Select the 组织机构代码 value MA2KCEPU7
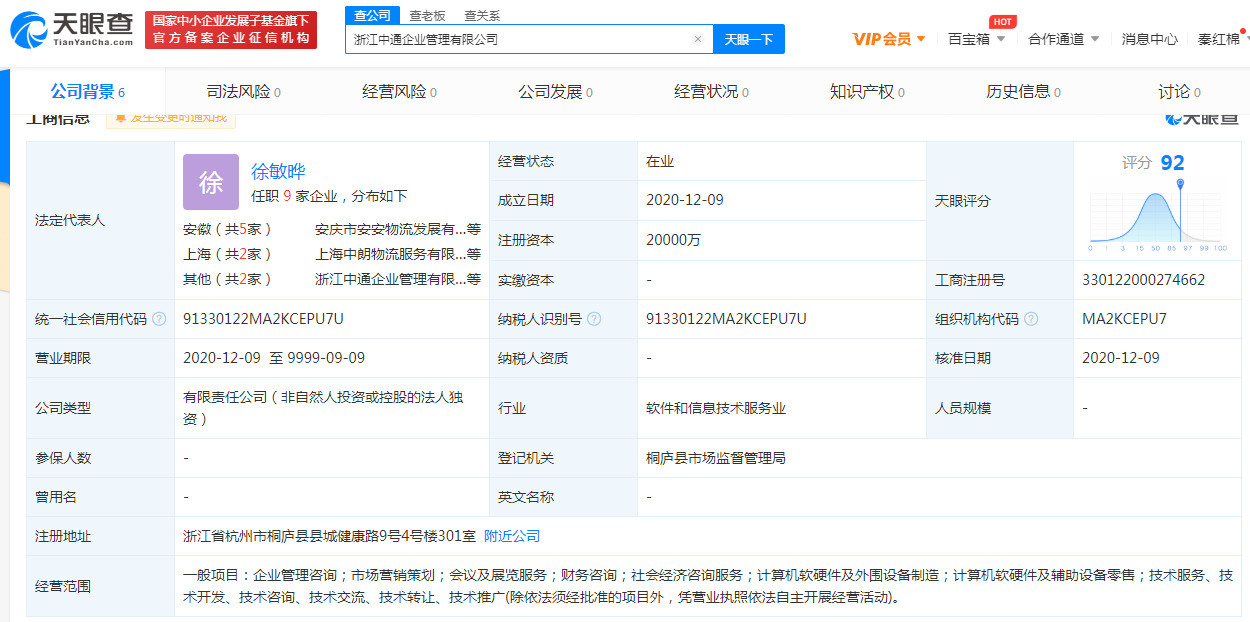 click(1124, 319)
